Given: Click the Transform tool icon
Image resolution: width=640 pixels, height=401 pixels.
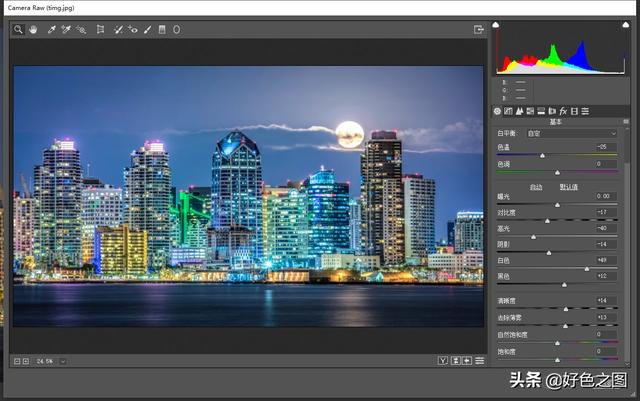Looking at the screenshot, I should [100, 30].
